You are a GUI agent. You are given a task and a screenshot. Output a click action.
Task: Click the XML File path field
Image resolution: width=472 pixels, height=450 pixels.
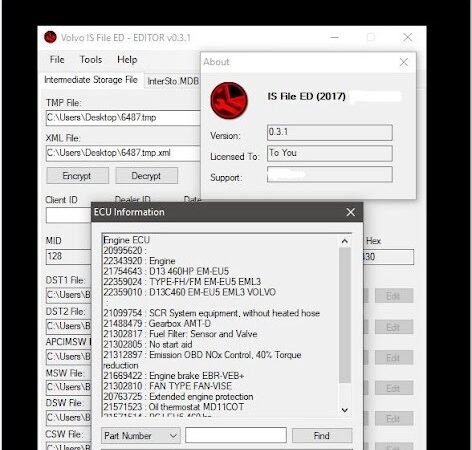pos(123,153)
